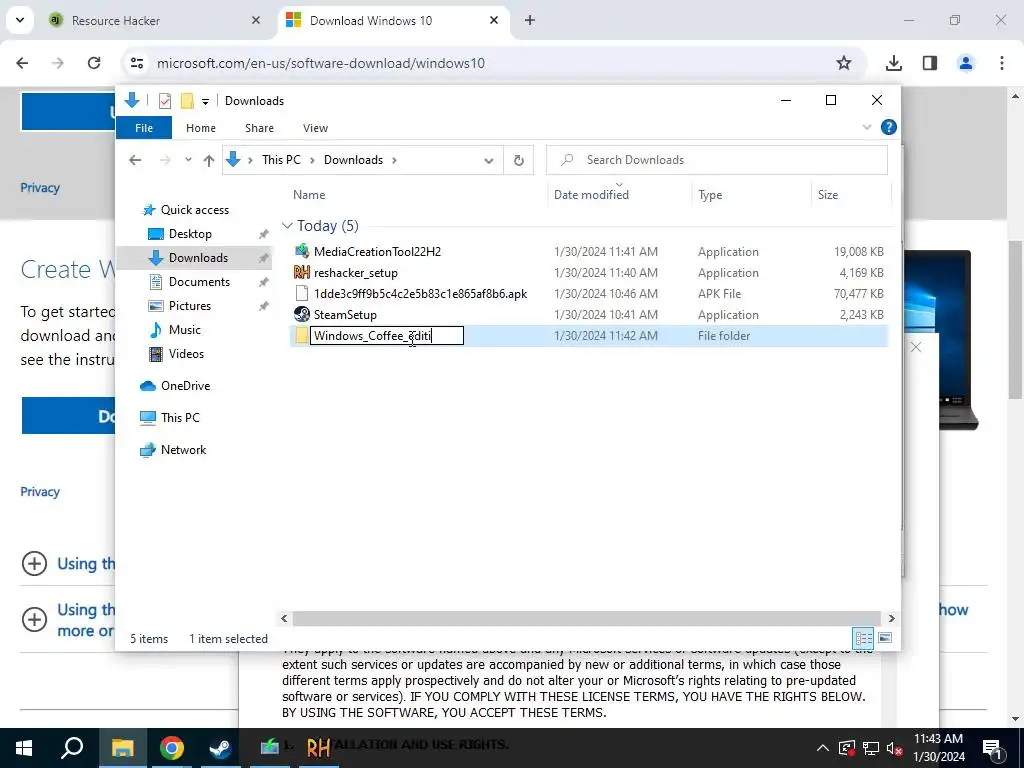Image resolution: width=1024 pixels, height=768 pixels.
Task: Click the Search Downloads field
Action: [716, 160]
